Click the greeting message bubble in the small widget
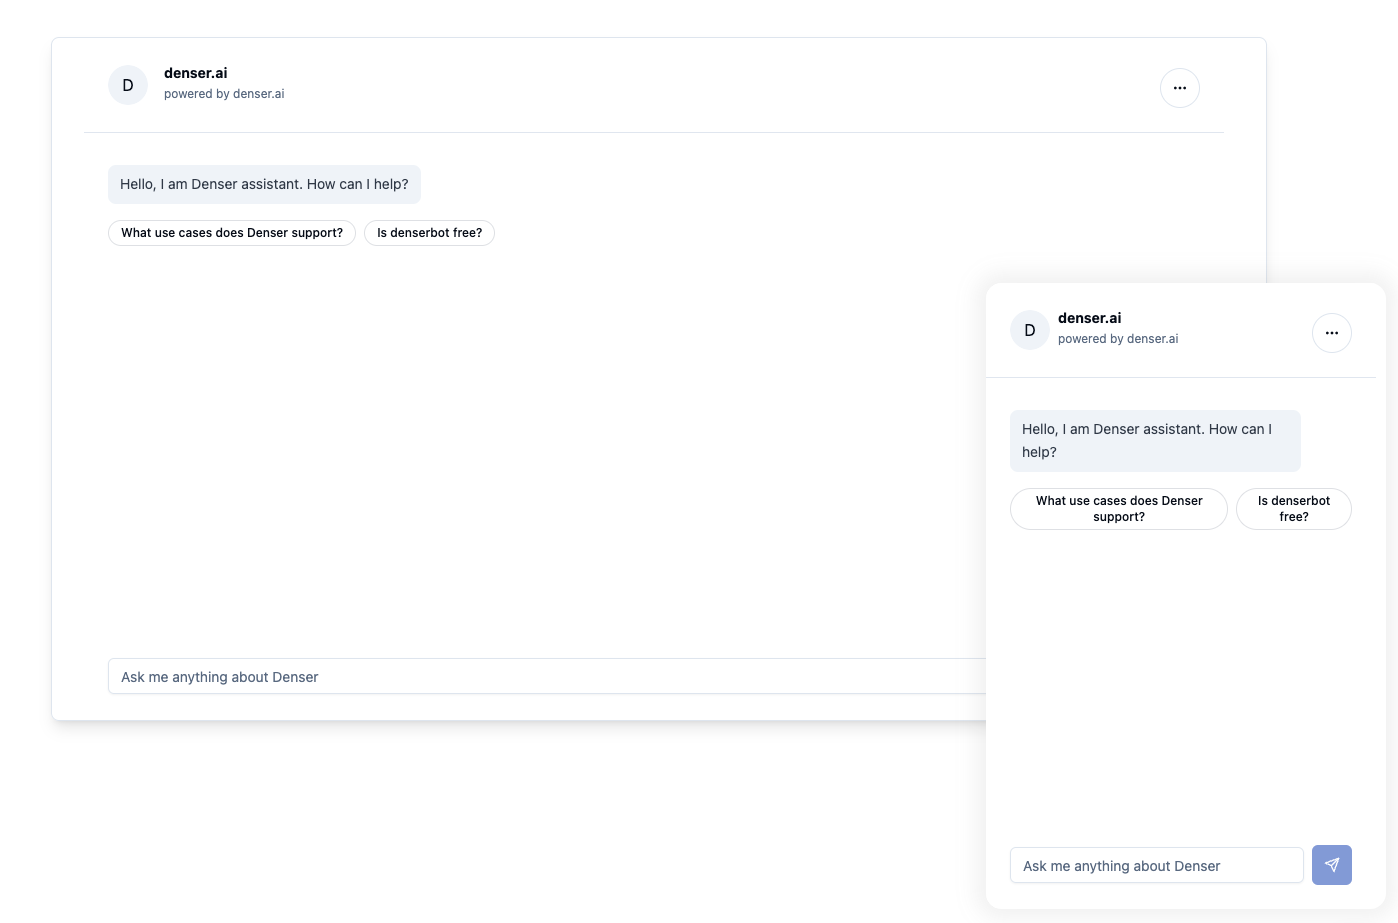The width and height of the screenshot is (1398, 923). (x=1155, y=440)
